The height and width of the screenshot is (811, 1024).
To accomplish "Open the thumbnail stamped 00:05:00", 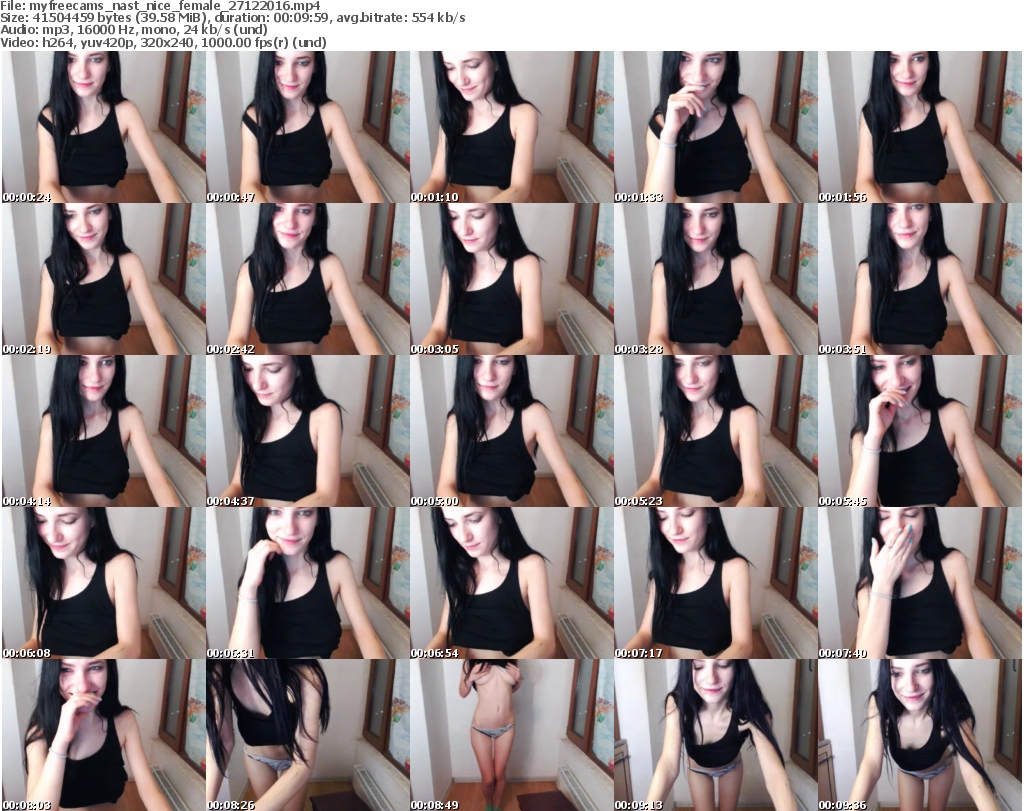I will point(511,432).
